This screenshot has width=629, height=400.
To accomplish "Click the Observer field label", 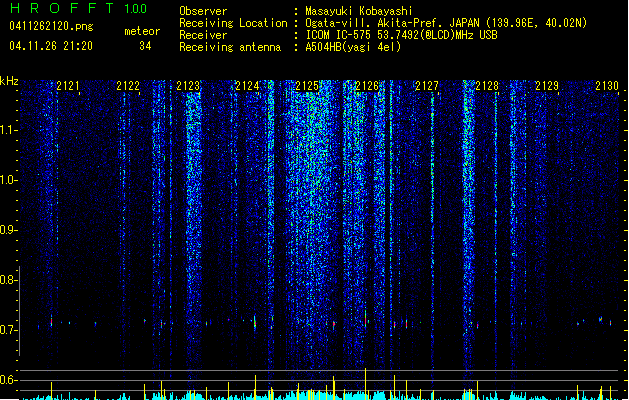I will [203, 11].
